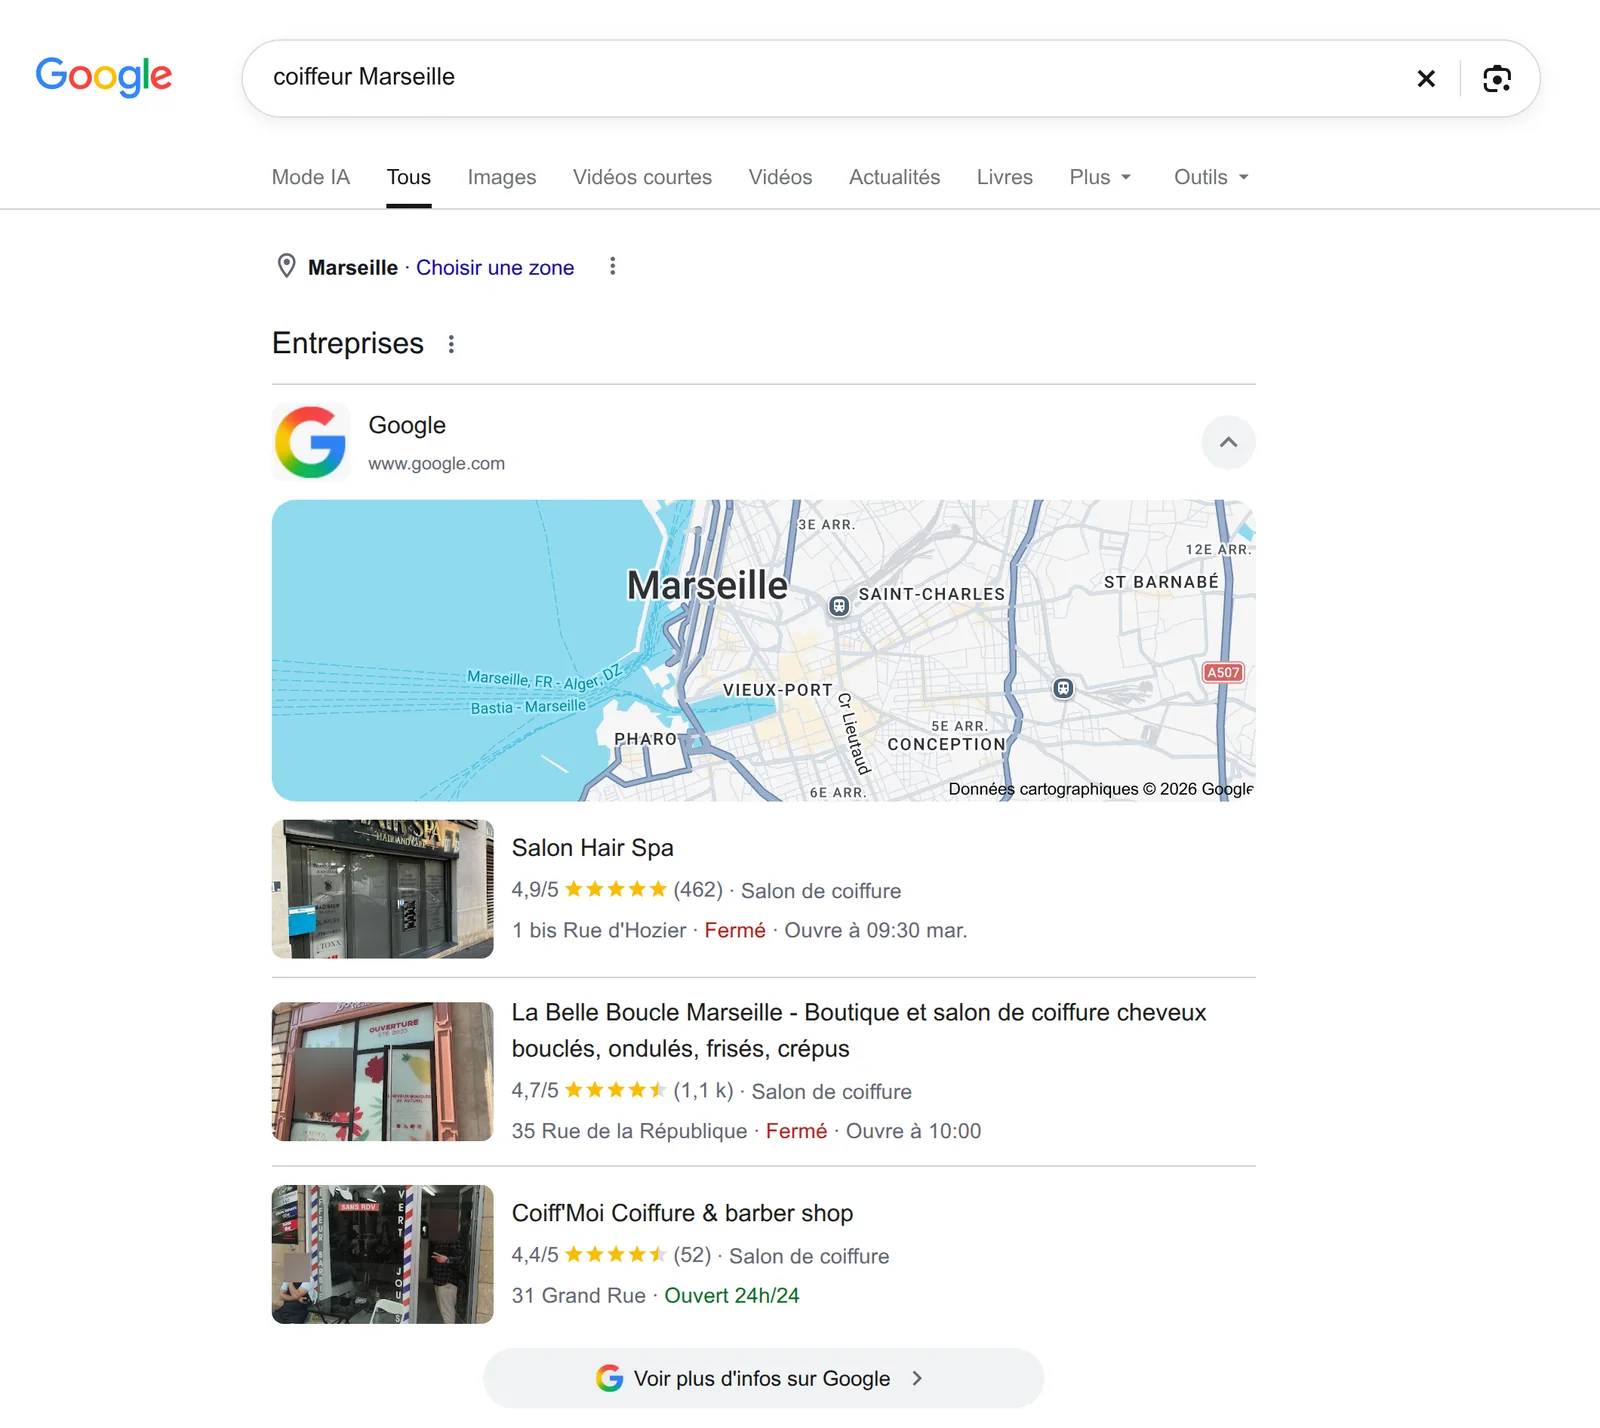Click the Google G logo in the provider card
Viewport: 1600px width, 1428px height.
point(311,442)
